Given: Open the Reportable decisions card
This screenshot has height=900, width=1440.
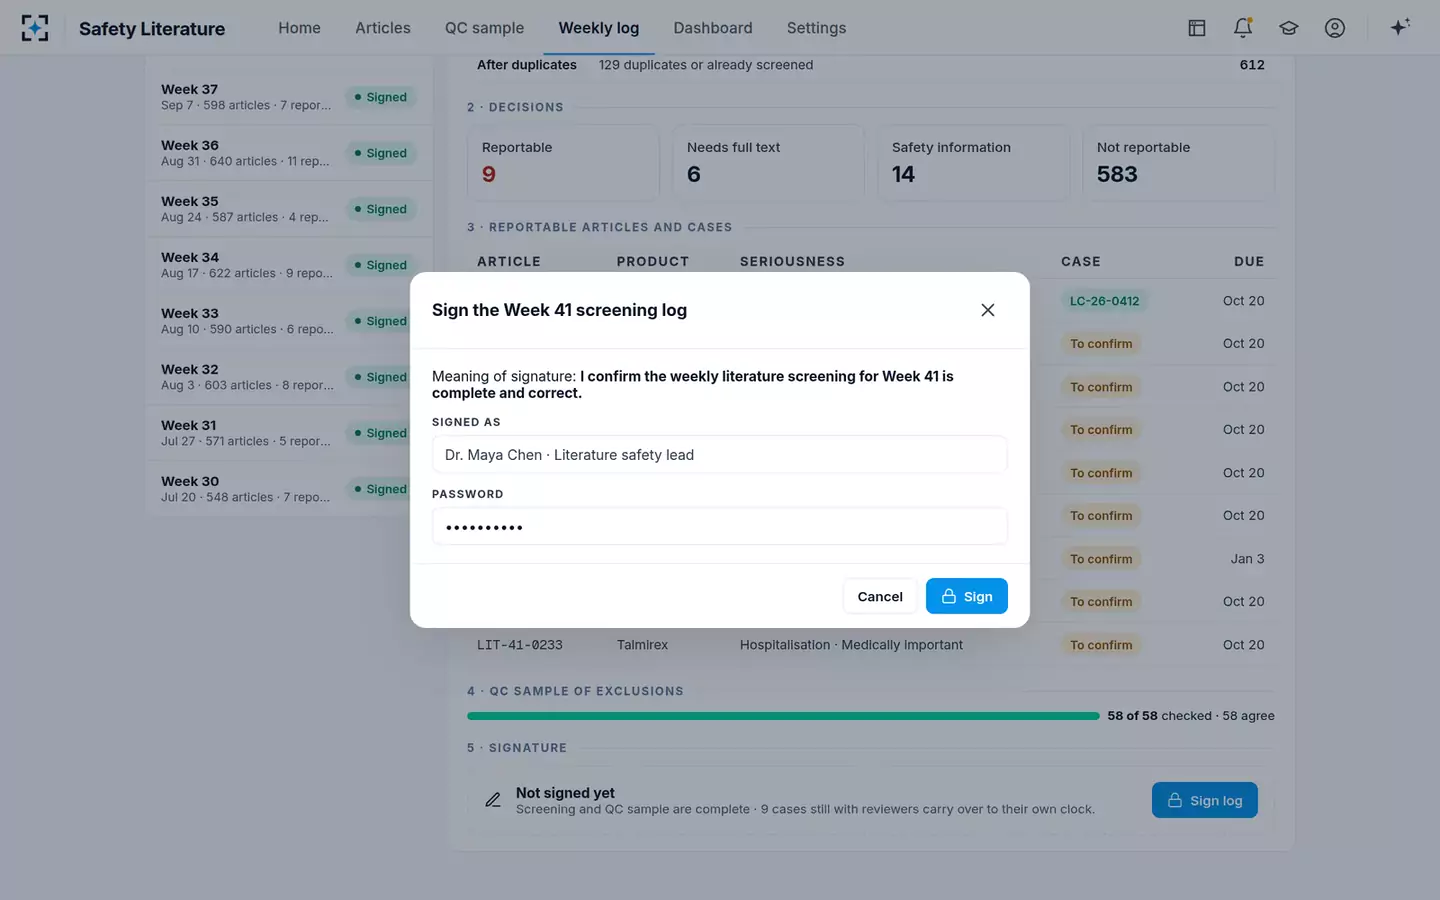Looking at the screenshot, I should 563,162.
